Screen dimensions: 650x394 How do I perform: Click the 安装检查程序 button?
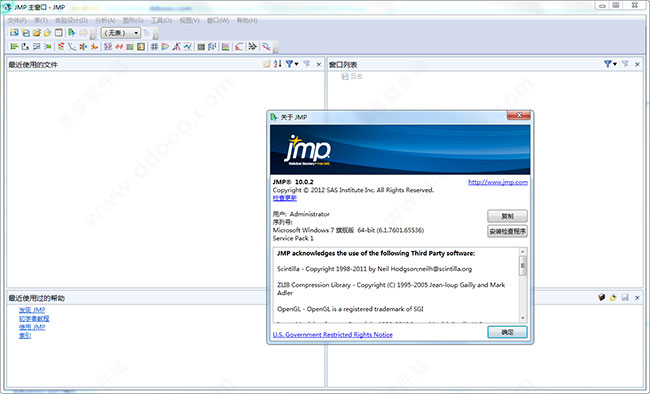tap(507, 231)
